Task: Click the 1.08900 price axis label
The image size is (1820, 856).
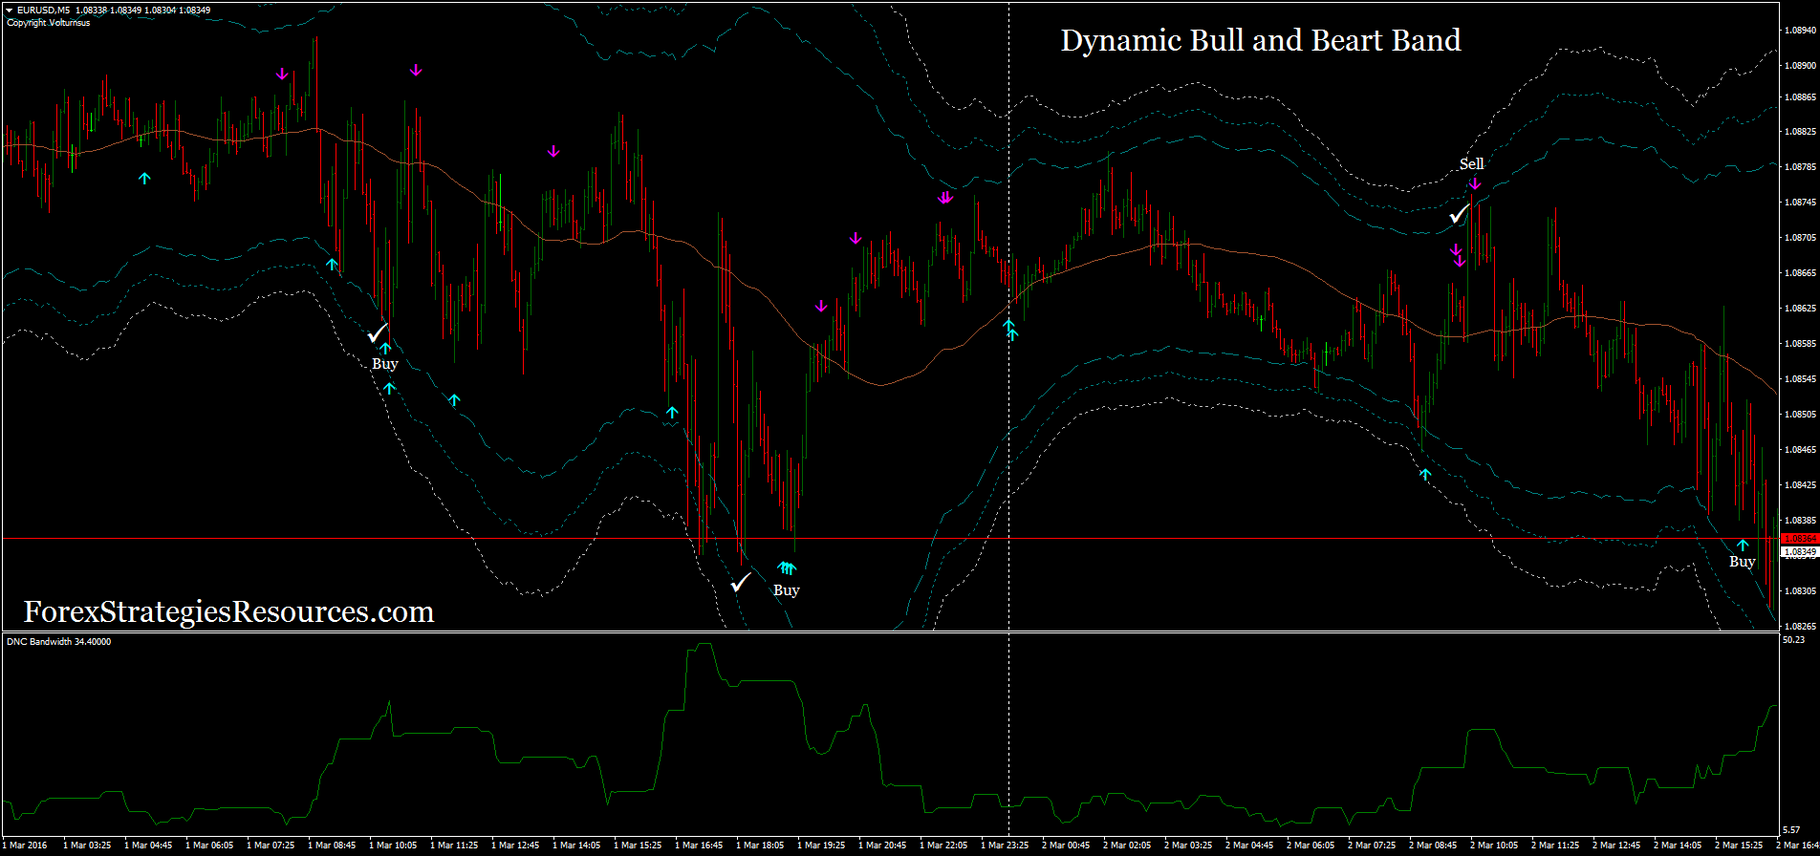Action: tap(1800, 66)
